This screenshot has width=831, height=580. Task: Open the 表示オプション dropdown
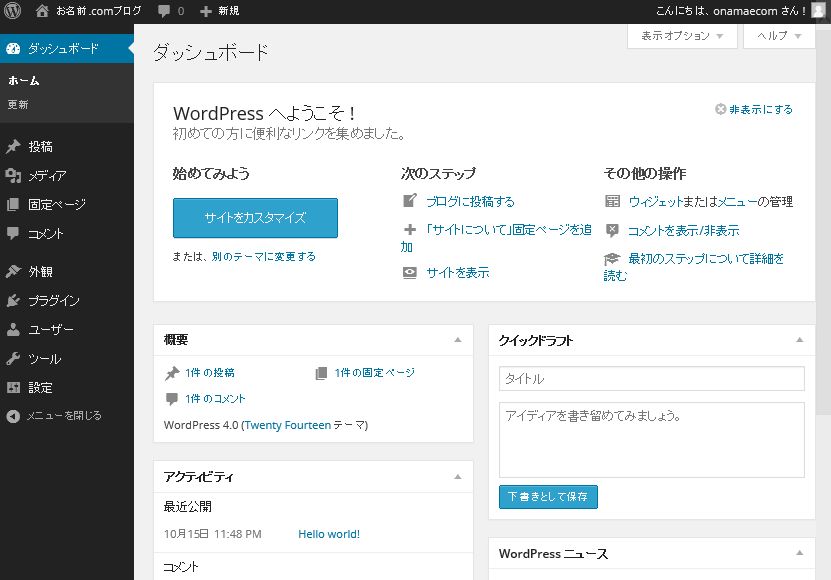tap(682, 36)
